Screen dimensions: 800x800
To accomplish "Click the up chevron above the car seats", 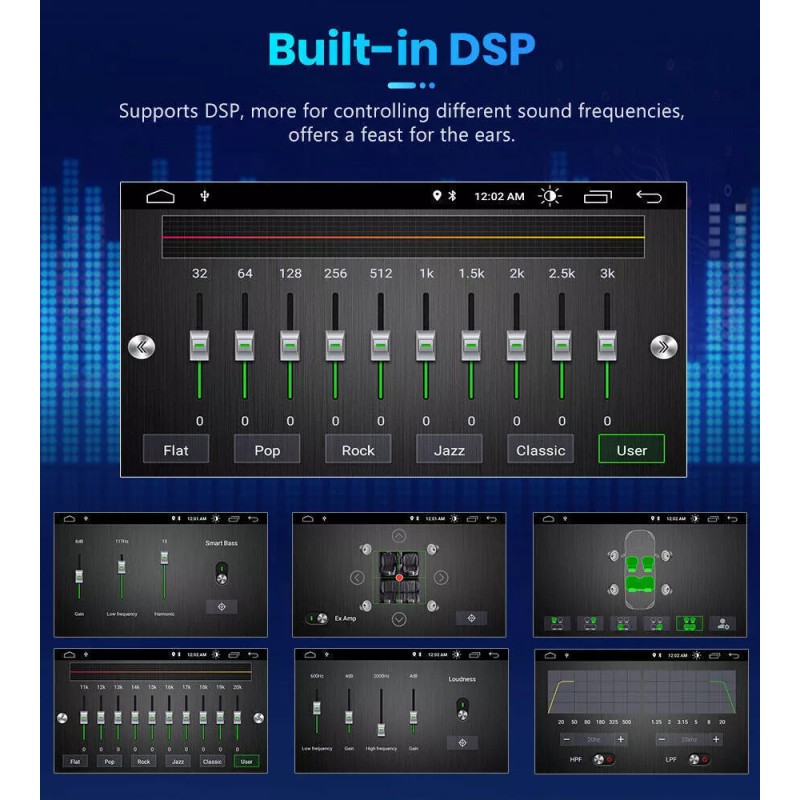I will click(x=399, y=536).
